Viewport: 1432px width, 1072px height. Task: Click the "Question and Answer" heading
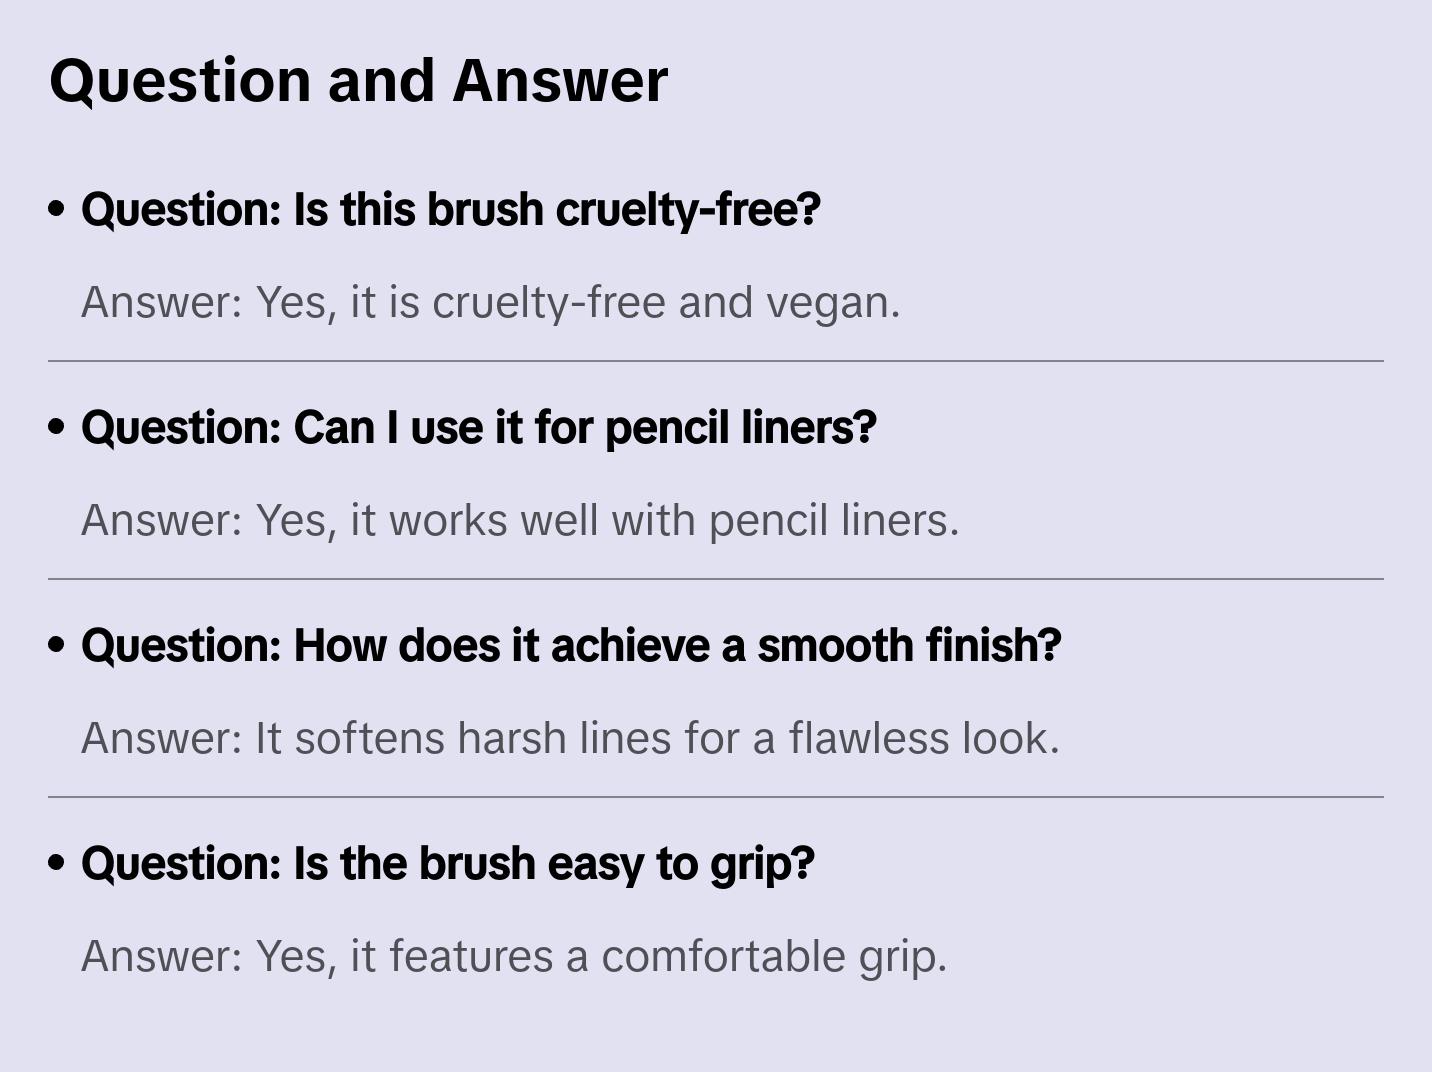[x=358, y=80]
